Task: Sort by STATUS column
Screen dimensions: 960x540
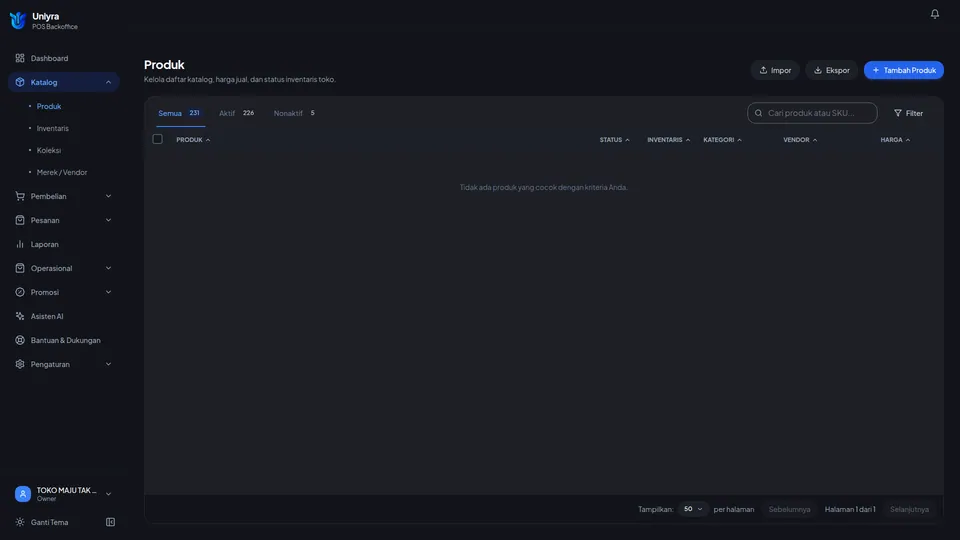Action: coord(614,140)
